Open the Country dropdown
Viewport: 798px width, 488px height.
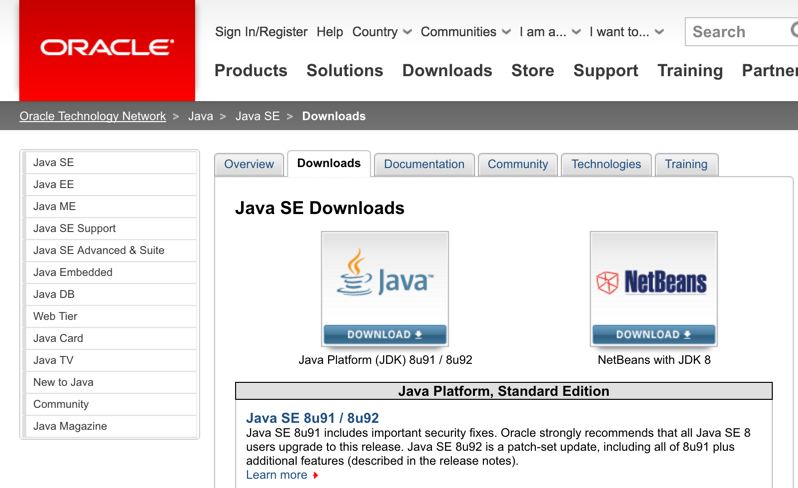[x=382, y=32]
